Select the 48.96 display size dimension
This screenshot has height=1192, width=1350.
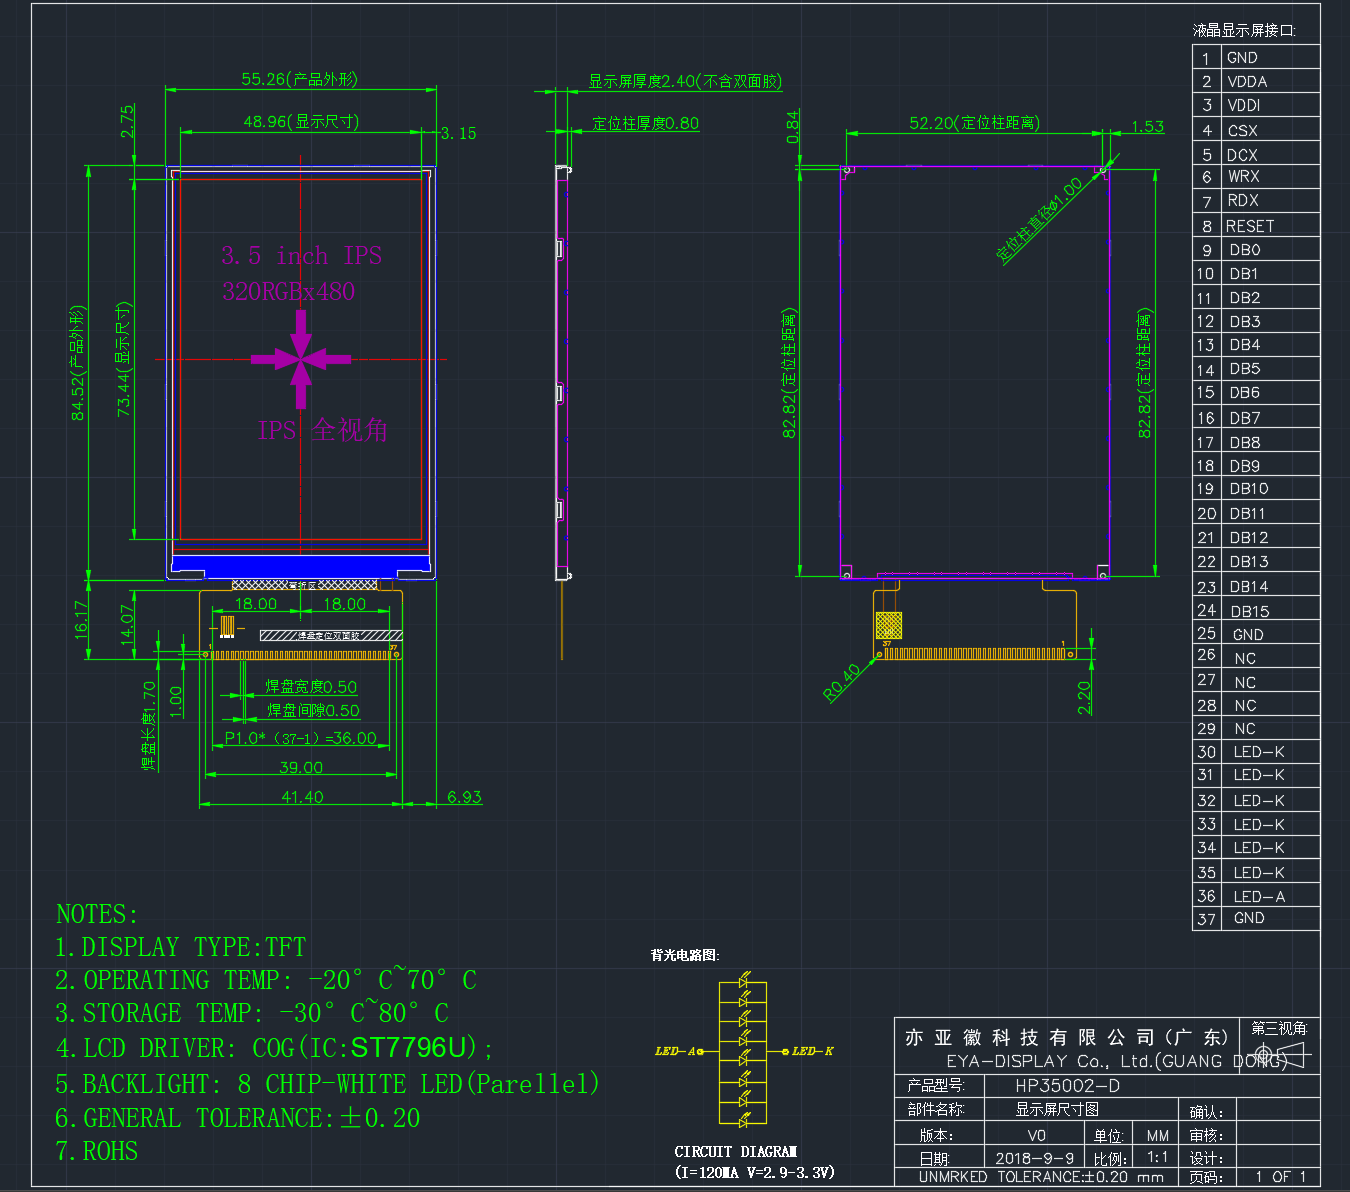point(301,121)
